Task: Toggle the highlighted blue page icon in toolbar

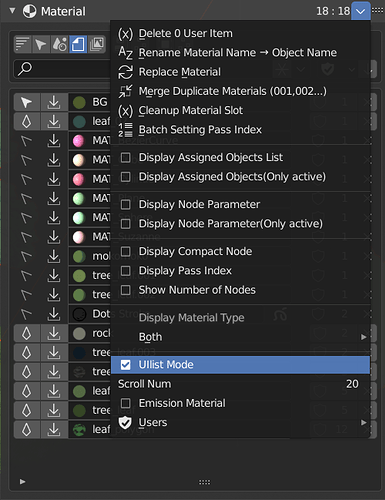Action: point(78,44)
